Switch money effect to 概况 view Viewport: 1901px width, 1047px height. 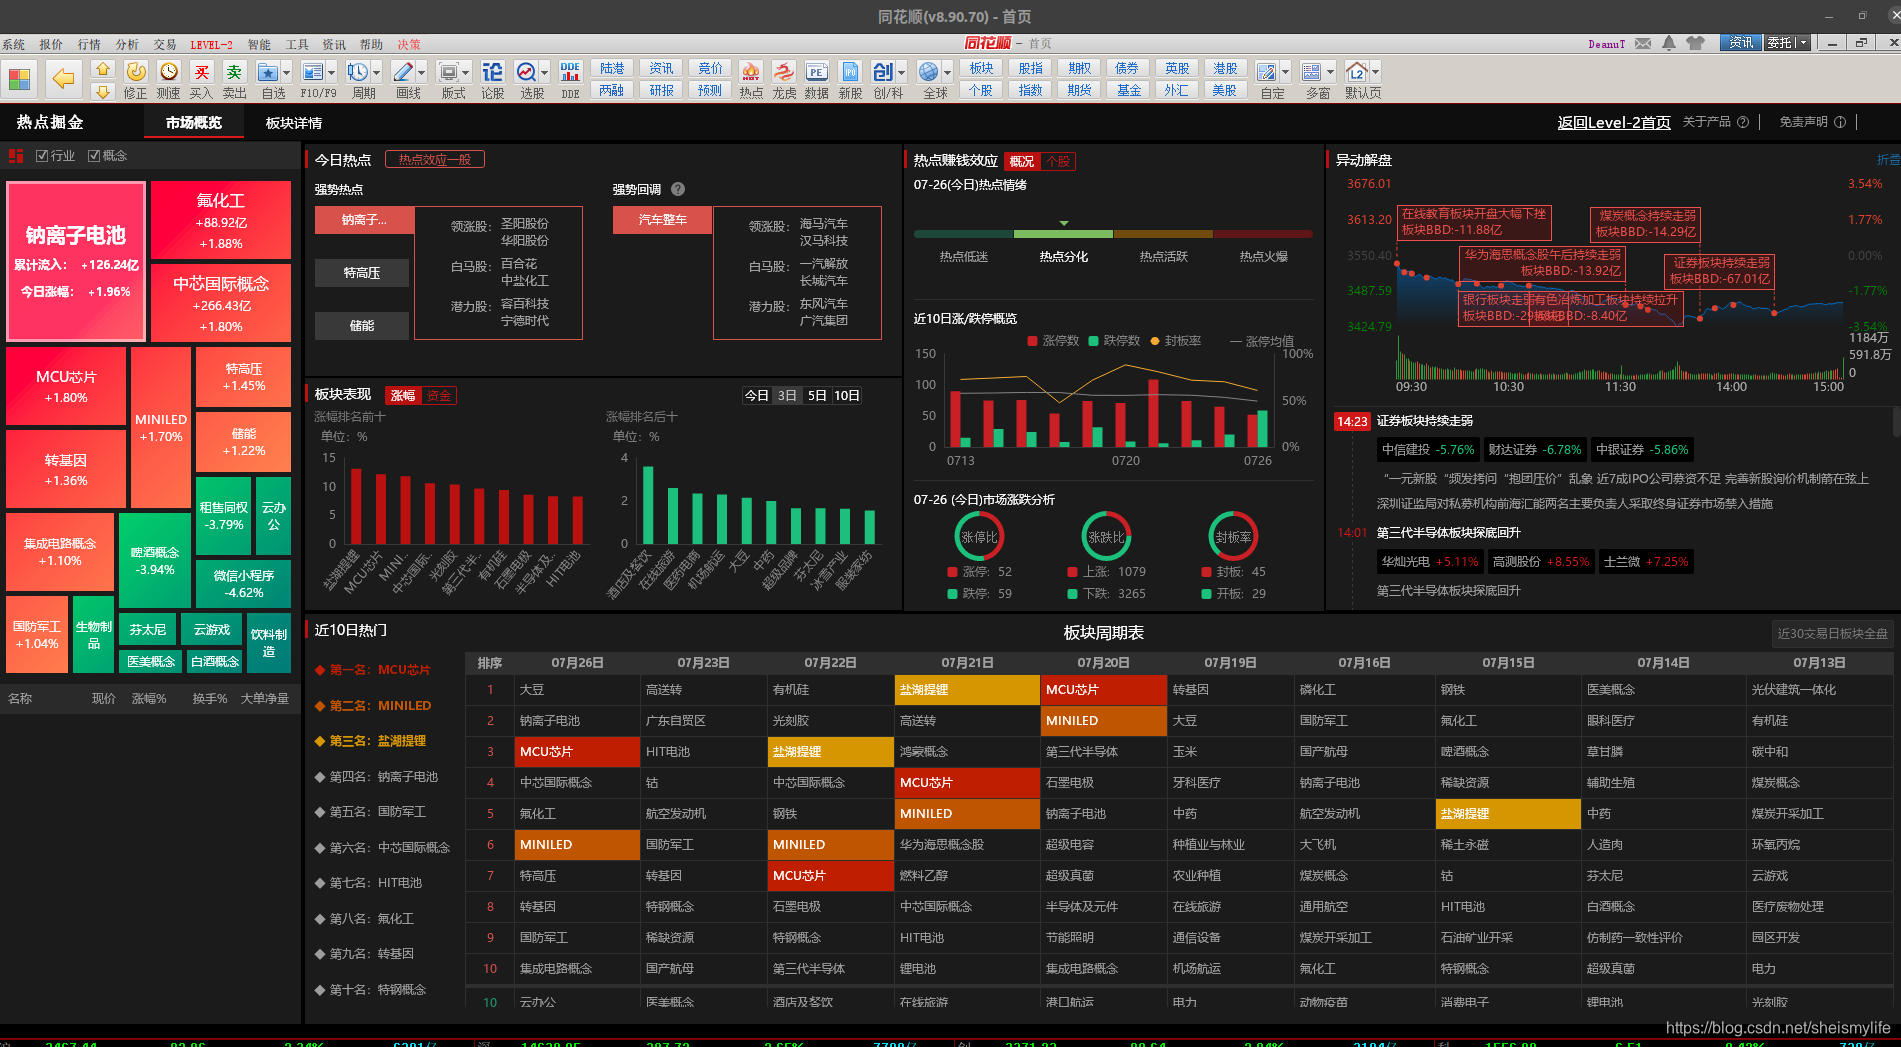[1022, 161]
